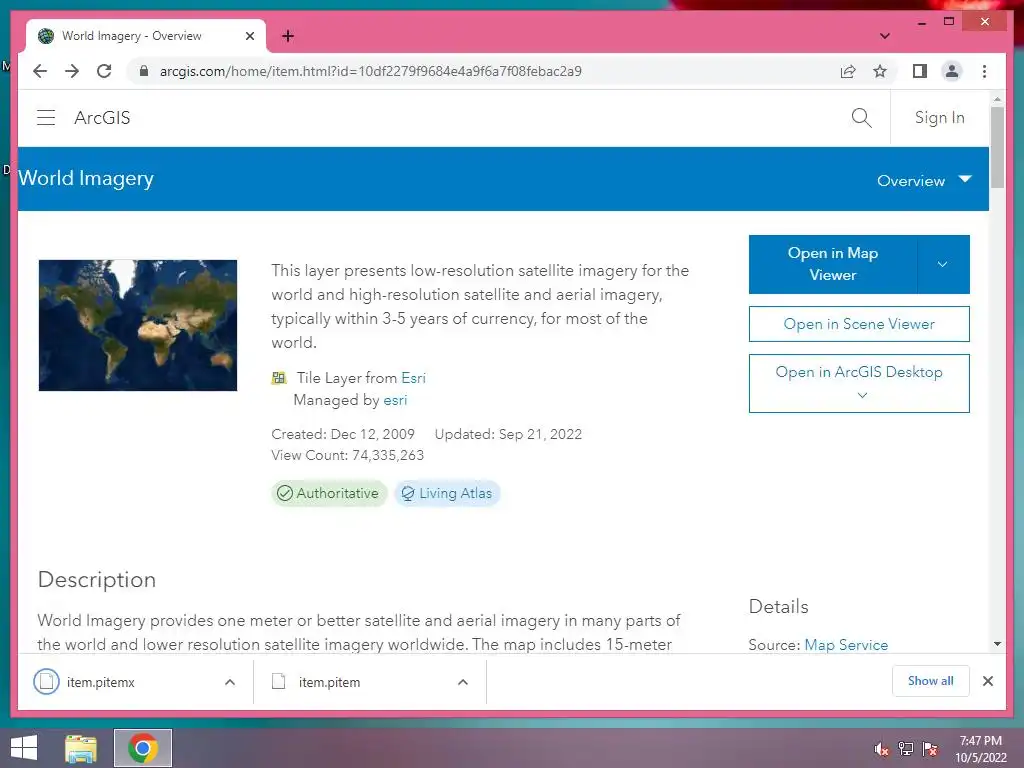The height and width of the screenshot is (768, 1024).
Task: Click the muted volume tray icon
Action: point(882,749)
